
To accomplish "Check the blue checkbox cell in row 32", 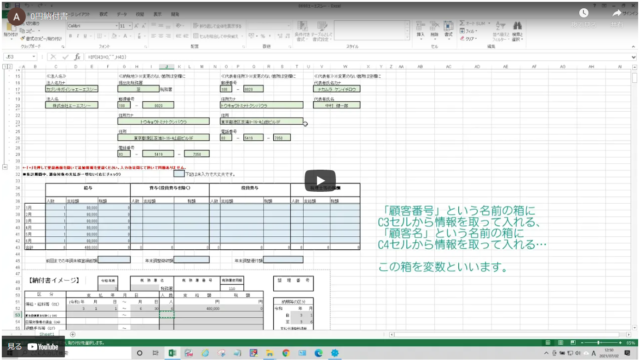I will 179,174.
